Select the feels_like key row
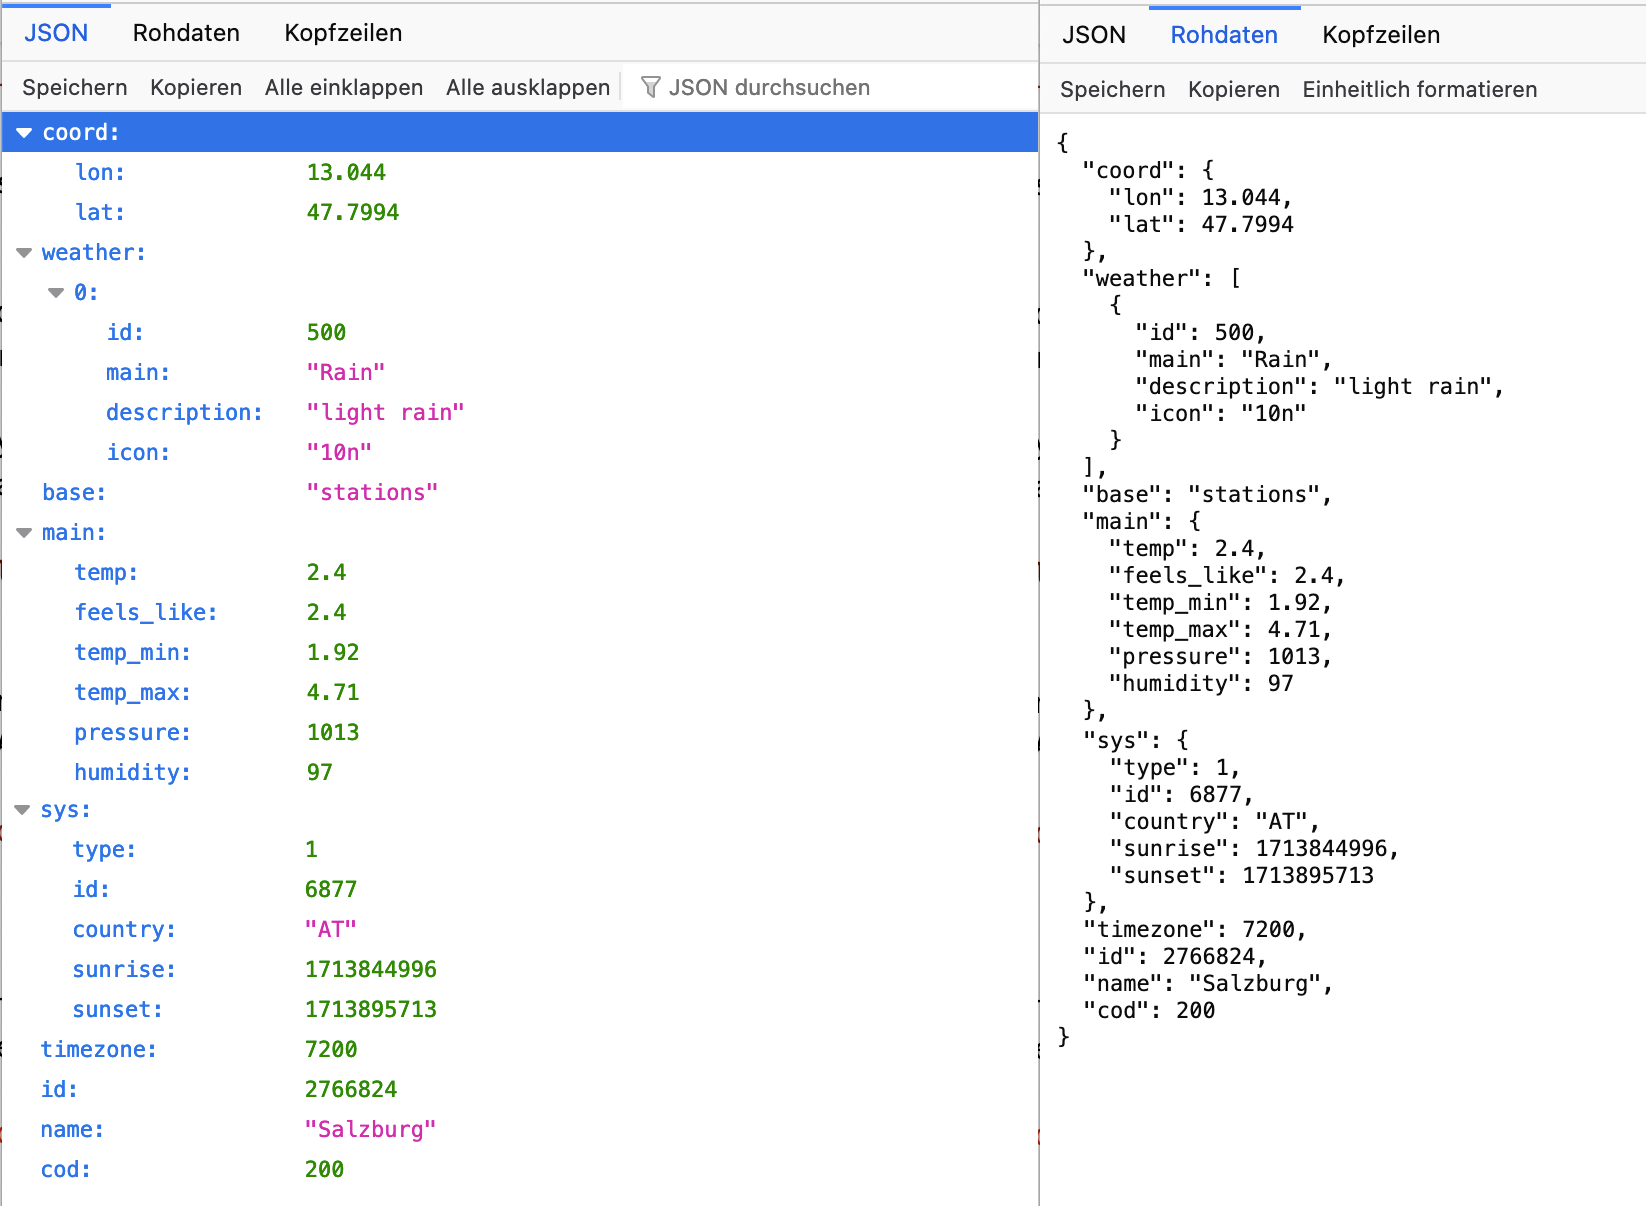This screenshot has height=1206, width=1646. (x=520, y=613)
